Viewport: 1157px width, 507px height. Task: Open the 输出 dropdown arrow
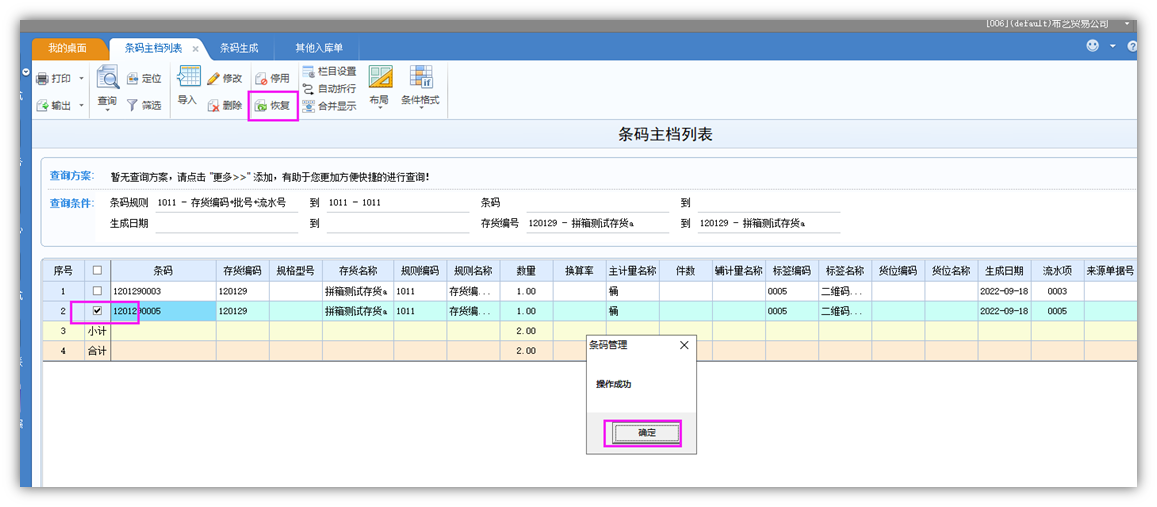81,106
